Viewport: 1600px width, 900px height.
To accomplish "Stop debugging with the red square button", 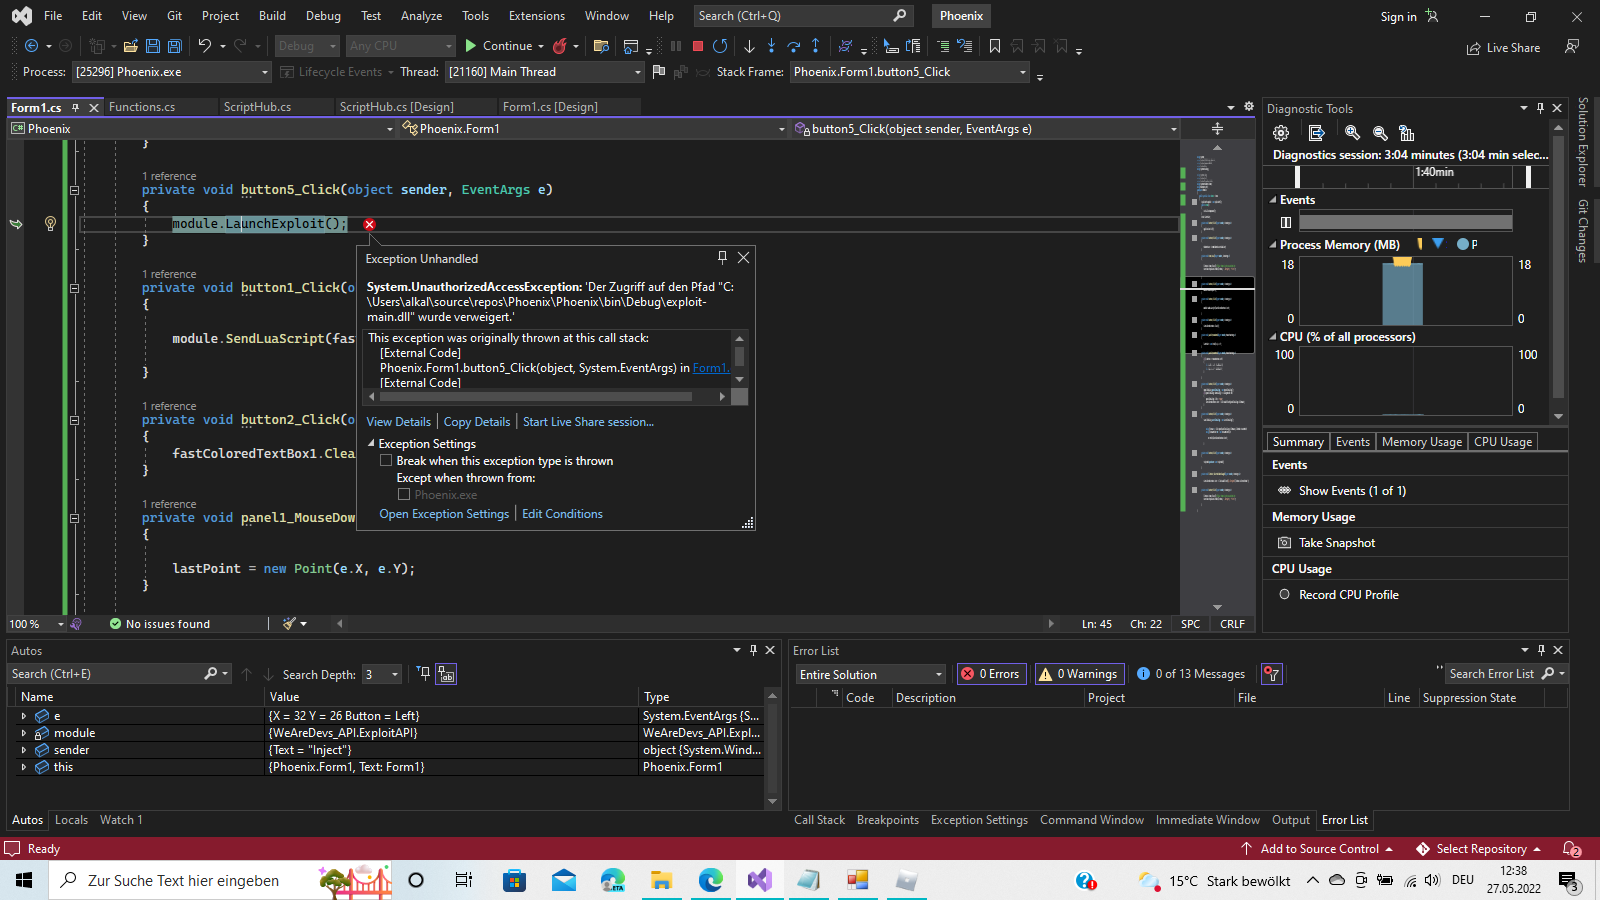I will point(698,46).
